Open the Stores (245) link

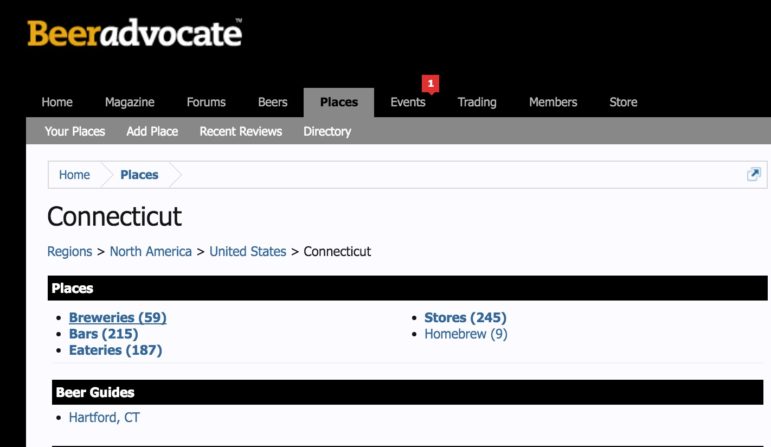(465, 318)
